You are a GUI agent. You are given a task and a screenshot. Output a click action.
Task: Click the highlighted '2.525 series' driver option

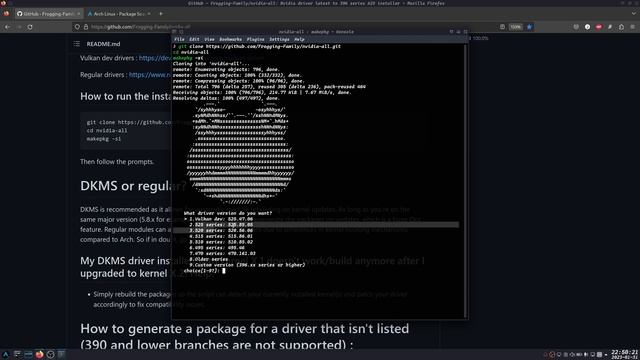[221, 224]
